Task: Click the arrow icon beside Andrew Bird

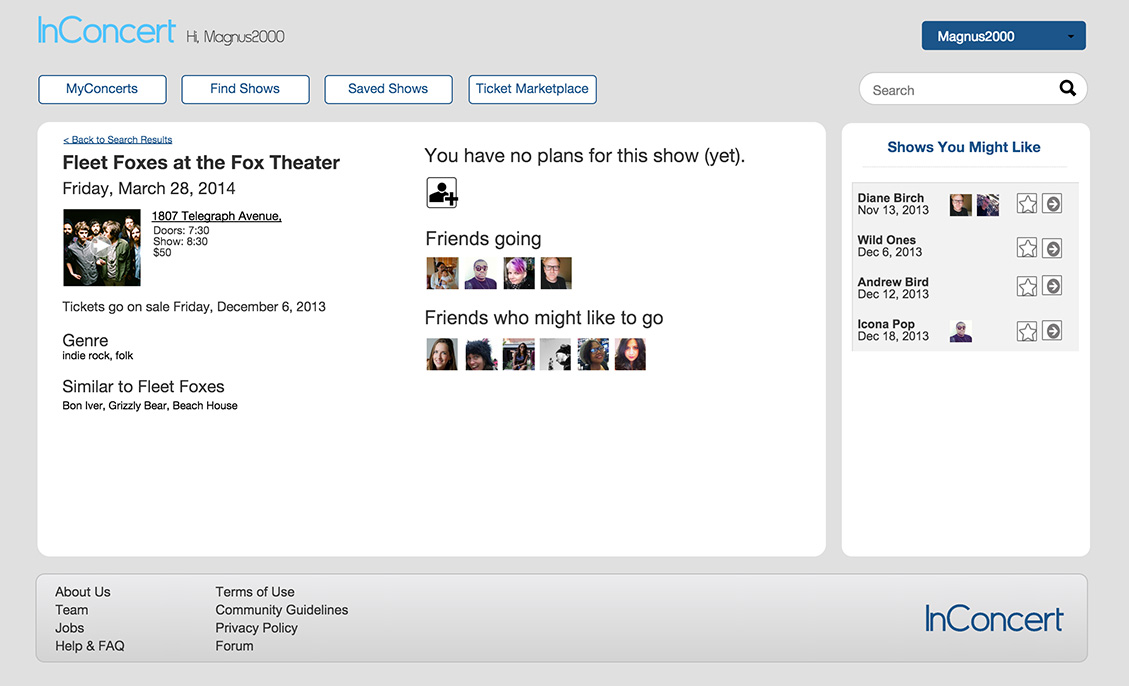Action: coord(1052,286)
